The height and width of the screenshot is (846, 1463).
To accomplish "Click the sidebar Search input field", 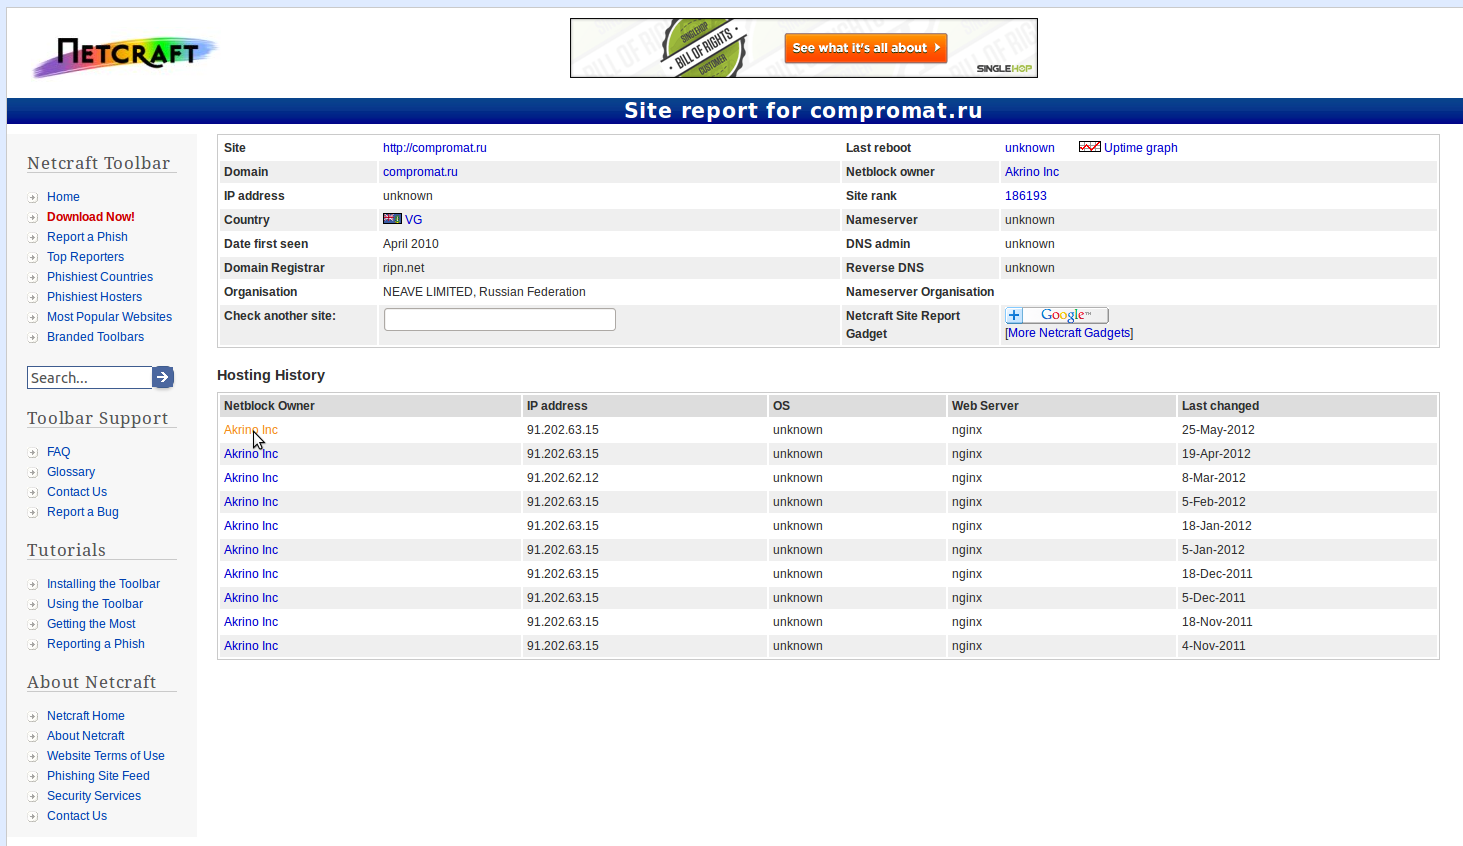I will pos(89,377).
